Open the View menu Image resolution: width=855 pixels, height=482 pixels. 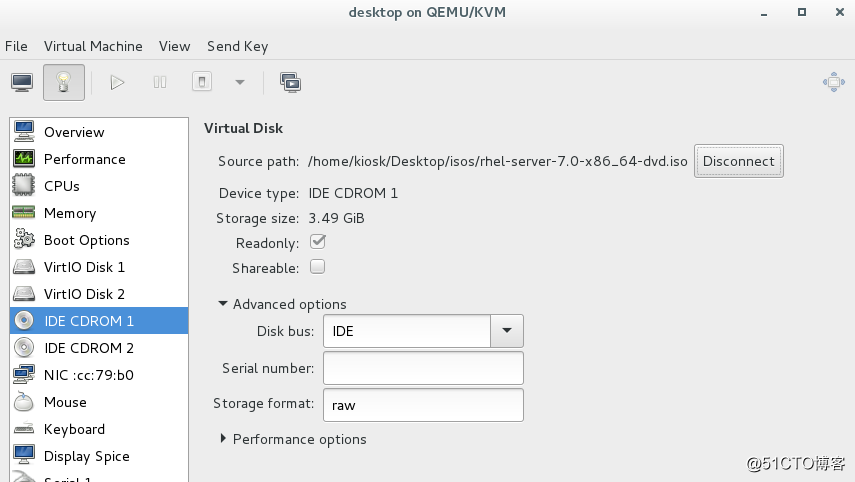pyautogui.click(x=174, y=46)
